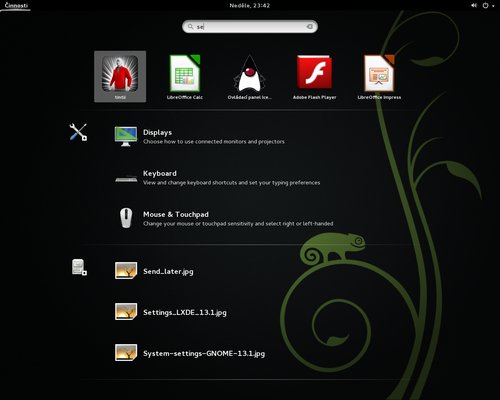Click the Činnosti activities button
Image resolution: width=500 pixels, height=400 pixels.
[16, 5]
